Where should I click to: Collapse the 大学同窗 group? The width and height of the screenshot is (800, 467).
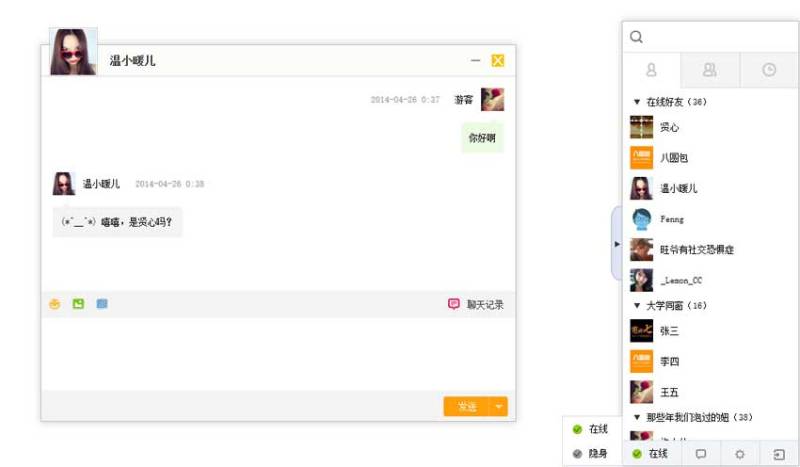(x=670, y=306)
